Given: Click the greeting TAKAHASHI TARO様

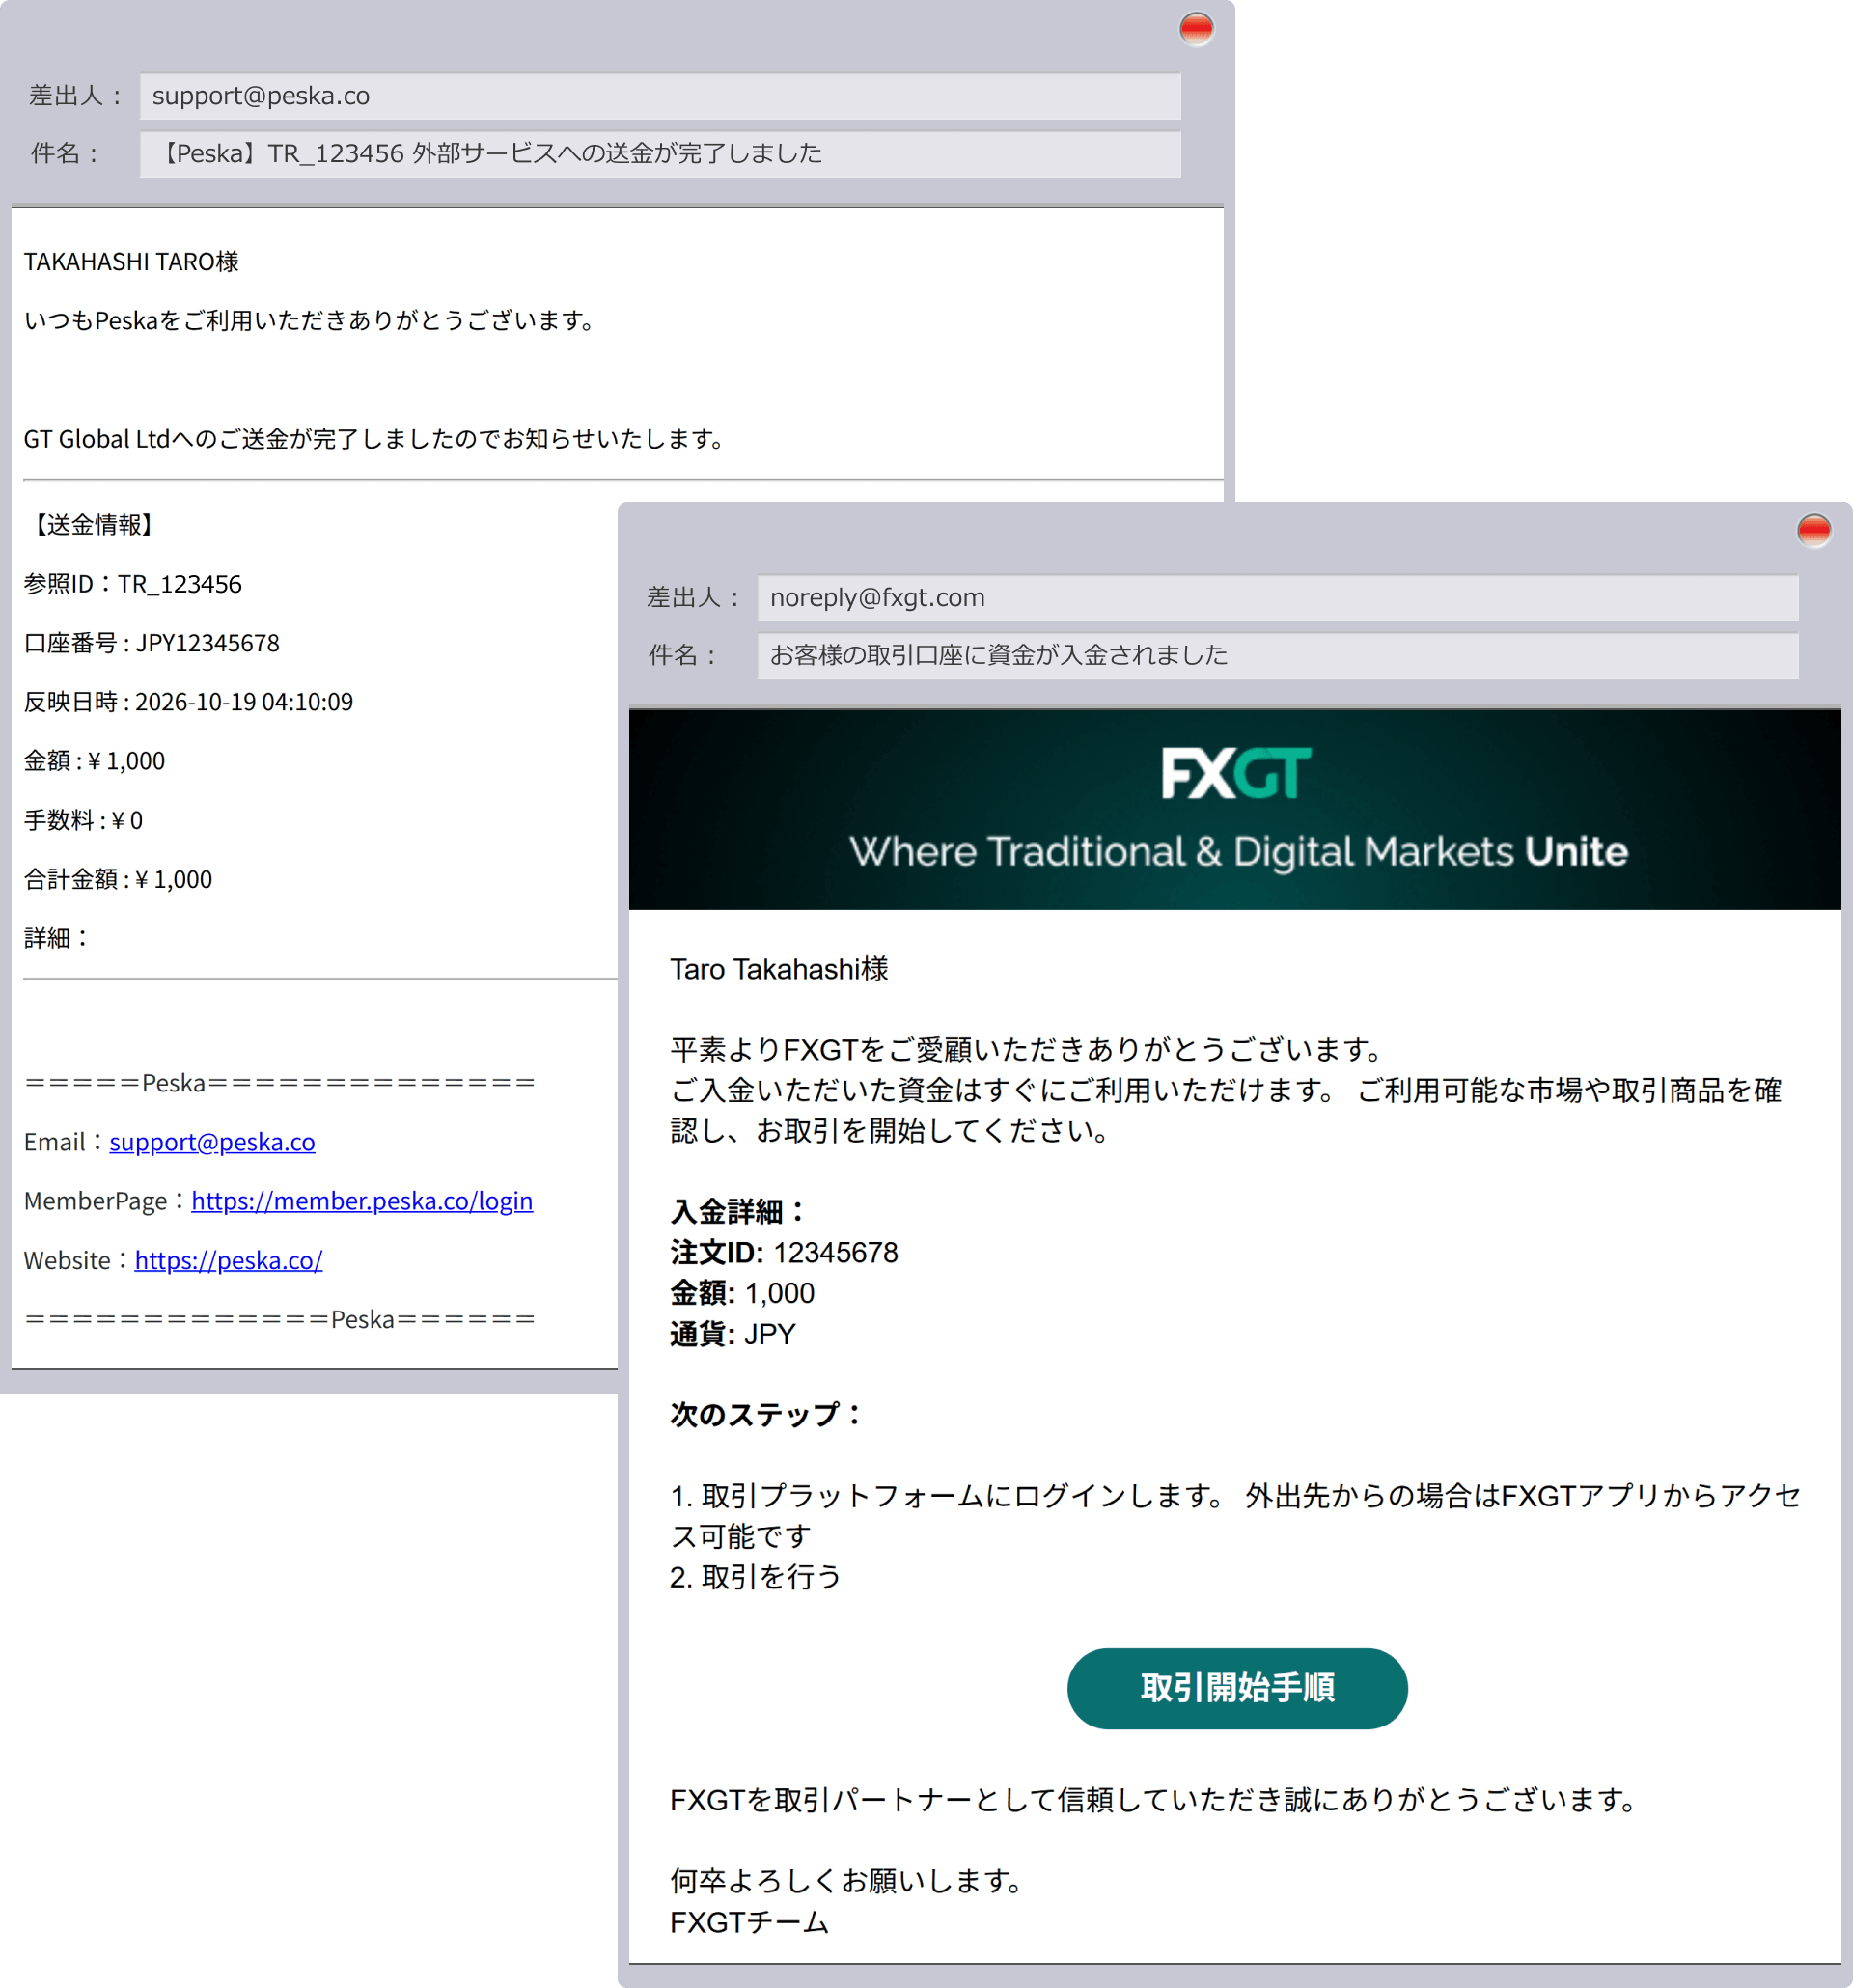Looking at the screenshot, I should [x=131, y=262].
